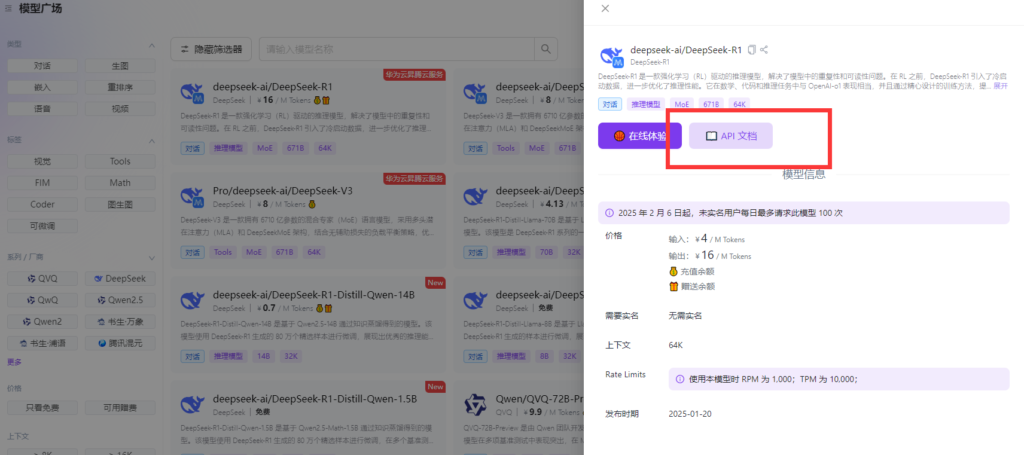Click the MoE tag in the detail panel
The height and width of the screenshot is (455, 1024).
[x=682, y=104]
